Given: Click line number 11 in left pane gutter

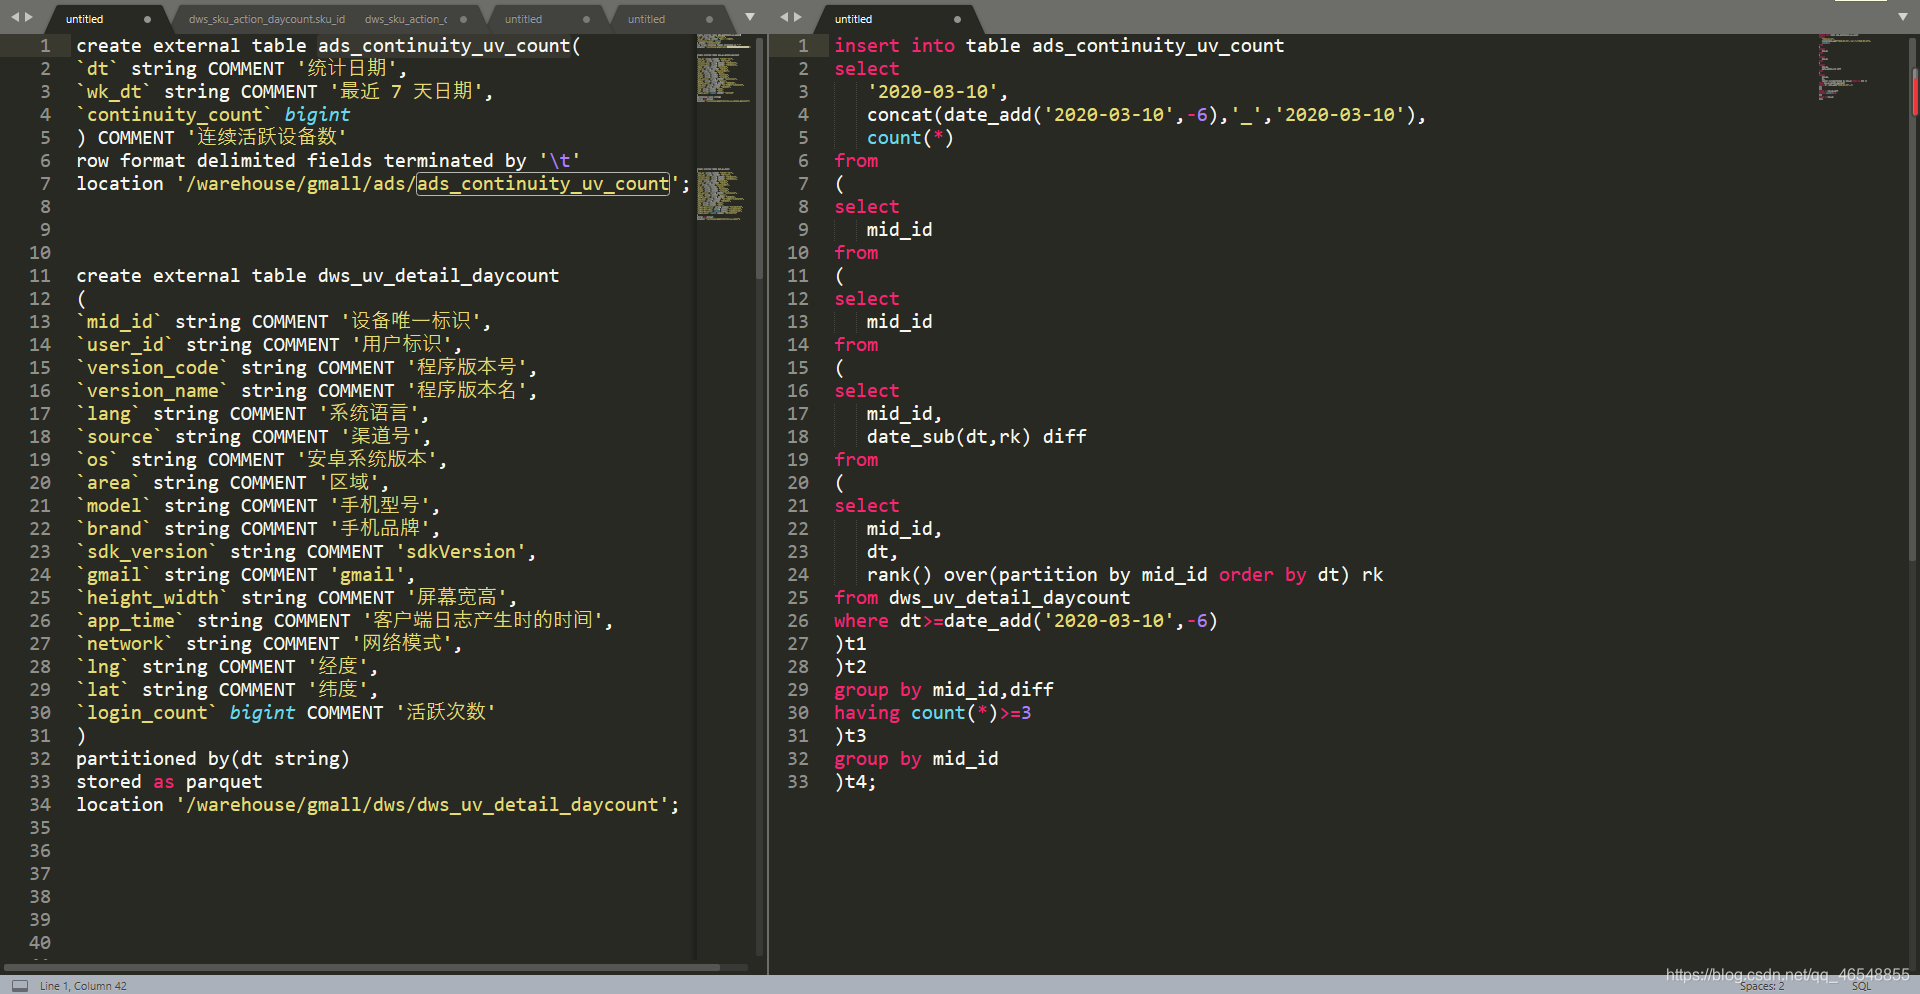Looking at the screenshot, I should [39, 276].
